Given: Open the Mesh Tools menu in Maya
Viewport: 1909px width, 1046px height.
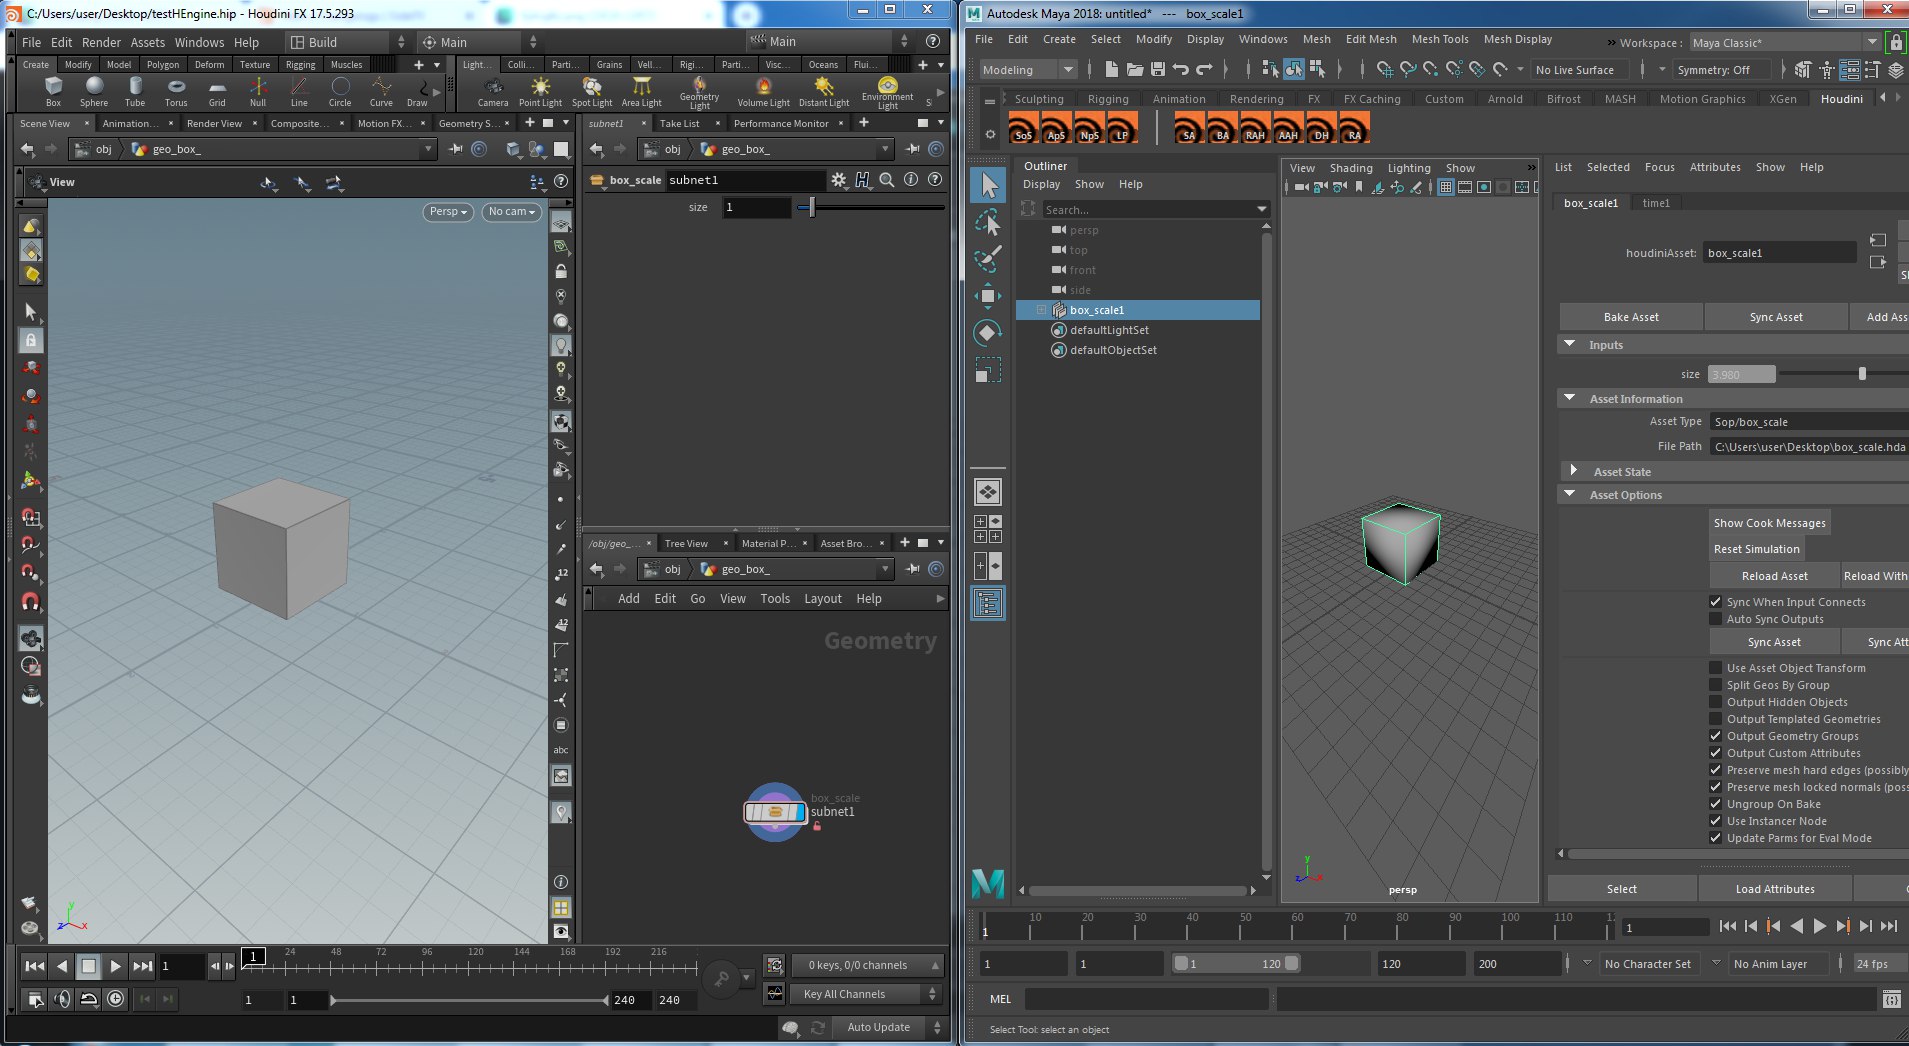Looking at the screenshot, I should tap(1440, 39).
